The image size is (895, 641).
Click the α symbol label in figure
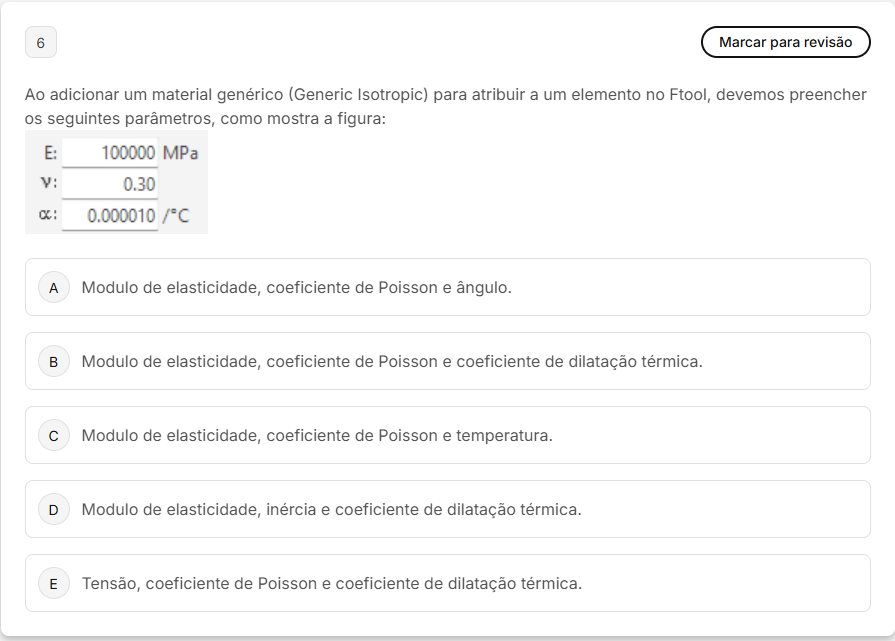point(48,215)
